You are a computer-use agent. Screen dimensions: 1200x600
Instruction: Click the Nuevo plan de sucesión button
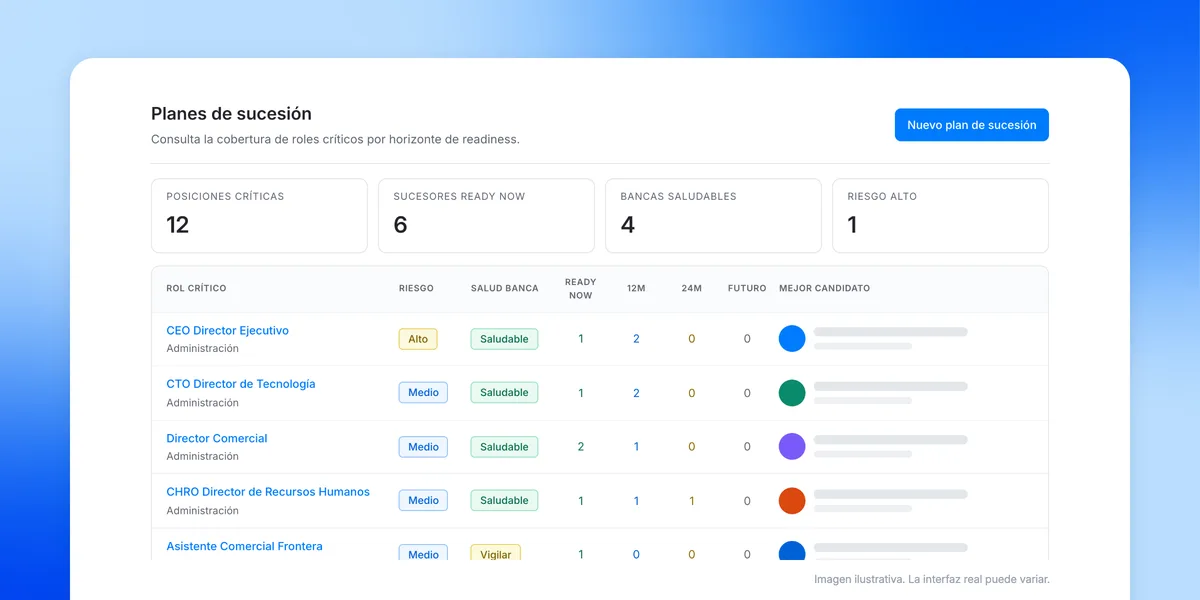pyautogui.click(x=971, y=125)
